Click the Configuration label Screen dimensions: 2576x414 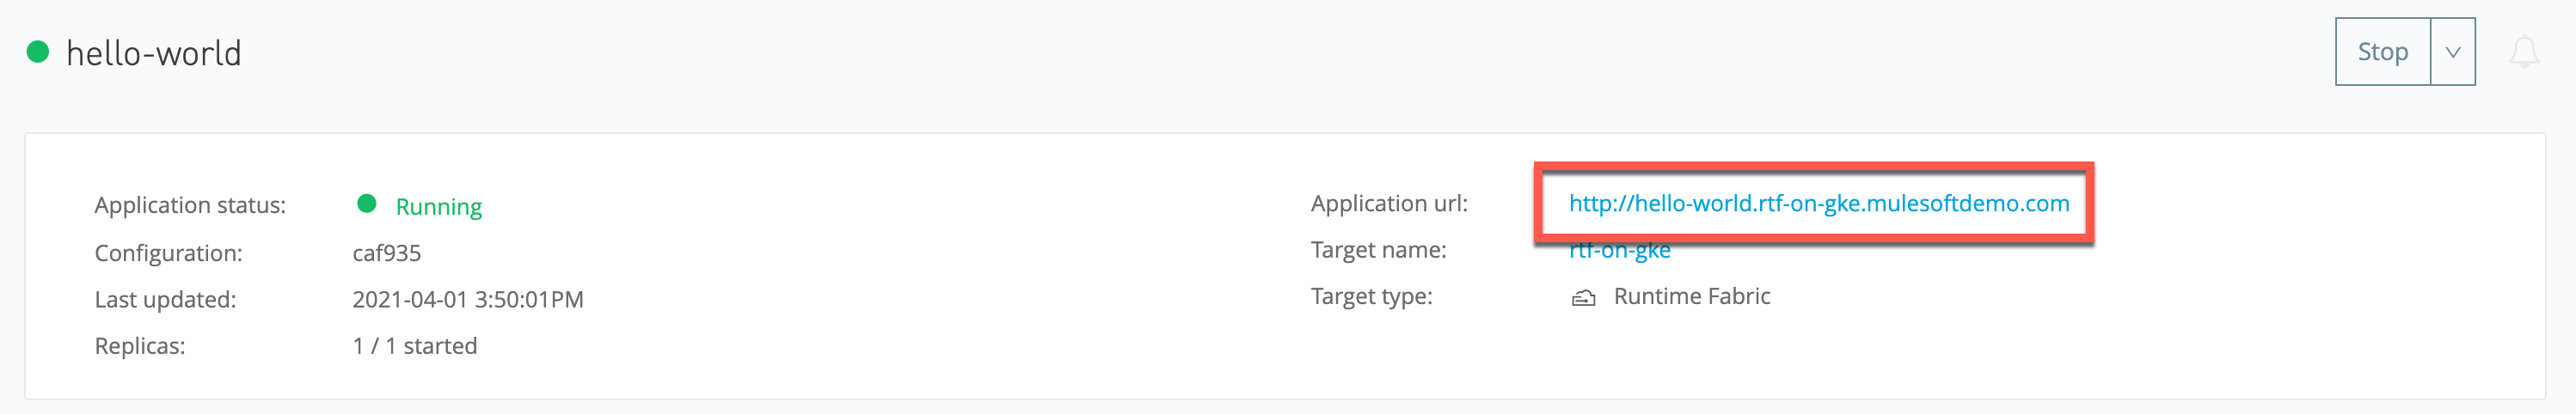click(168, 254)
